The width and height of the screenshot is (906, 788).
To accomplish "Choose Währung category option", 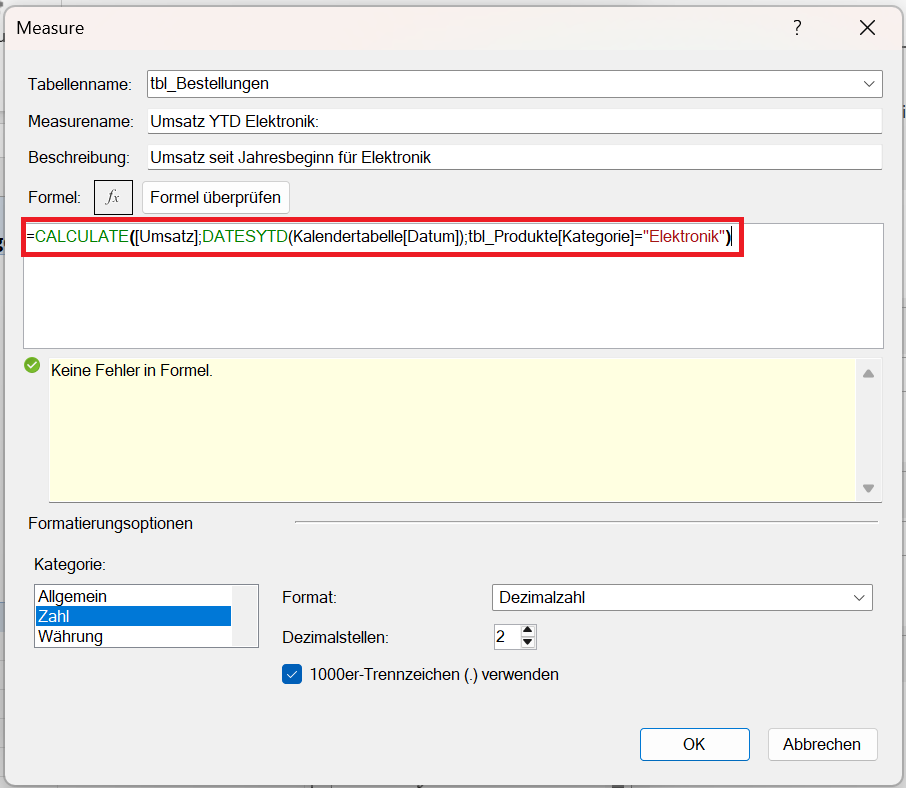I will tap(133, 636).
